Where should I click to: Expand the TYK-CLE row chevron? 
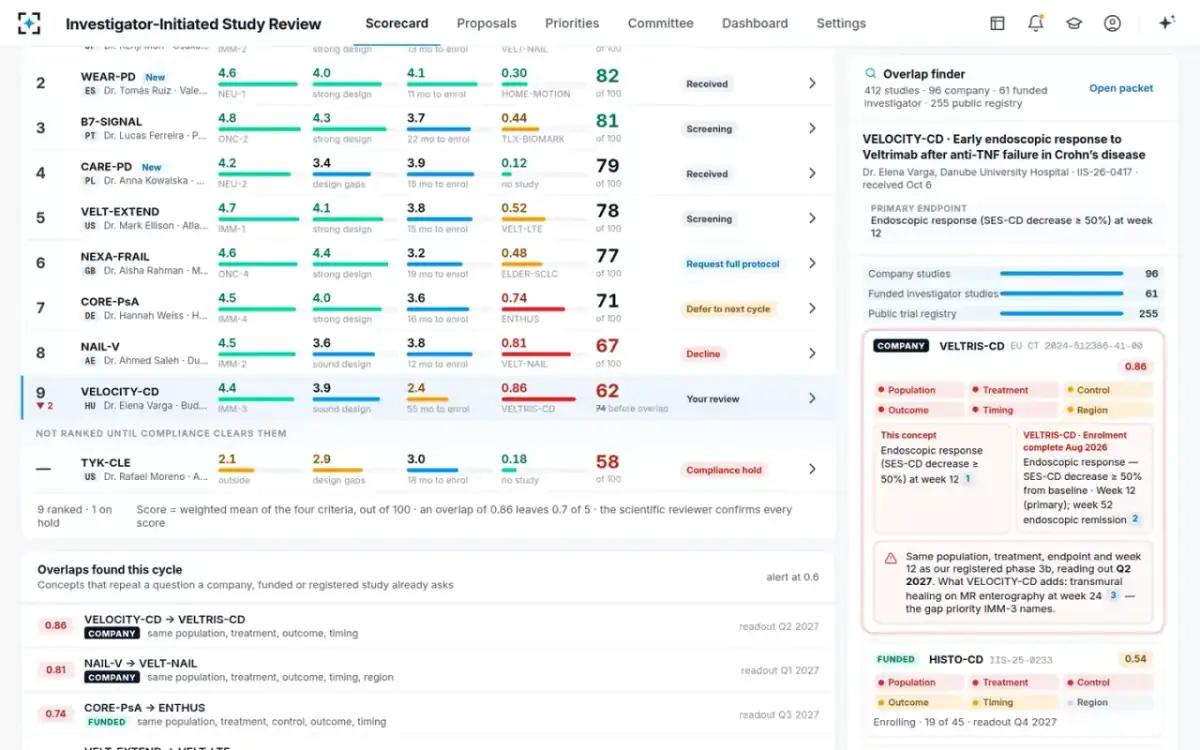812,469
